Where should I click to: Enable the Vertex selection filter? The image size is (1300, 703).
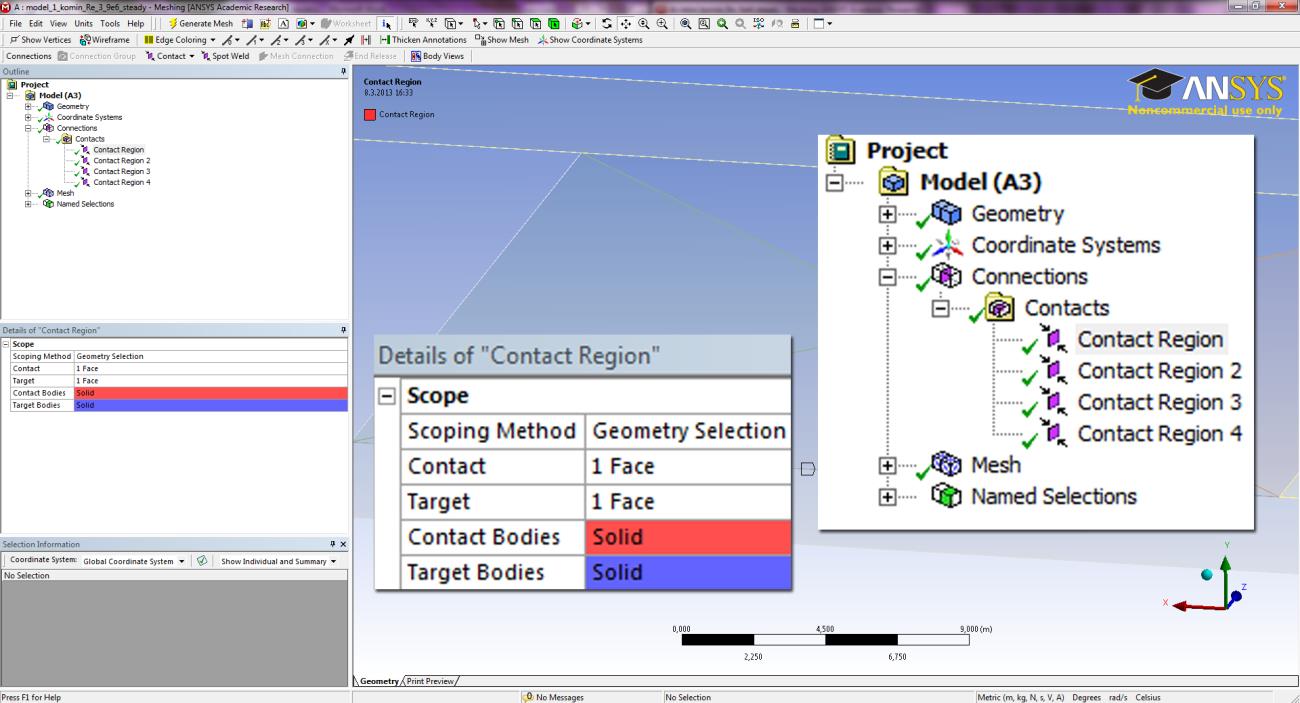point(499,23)
